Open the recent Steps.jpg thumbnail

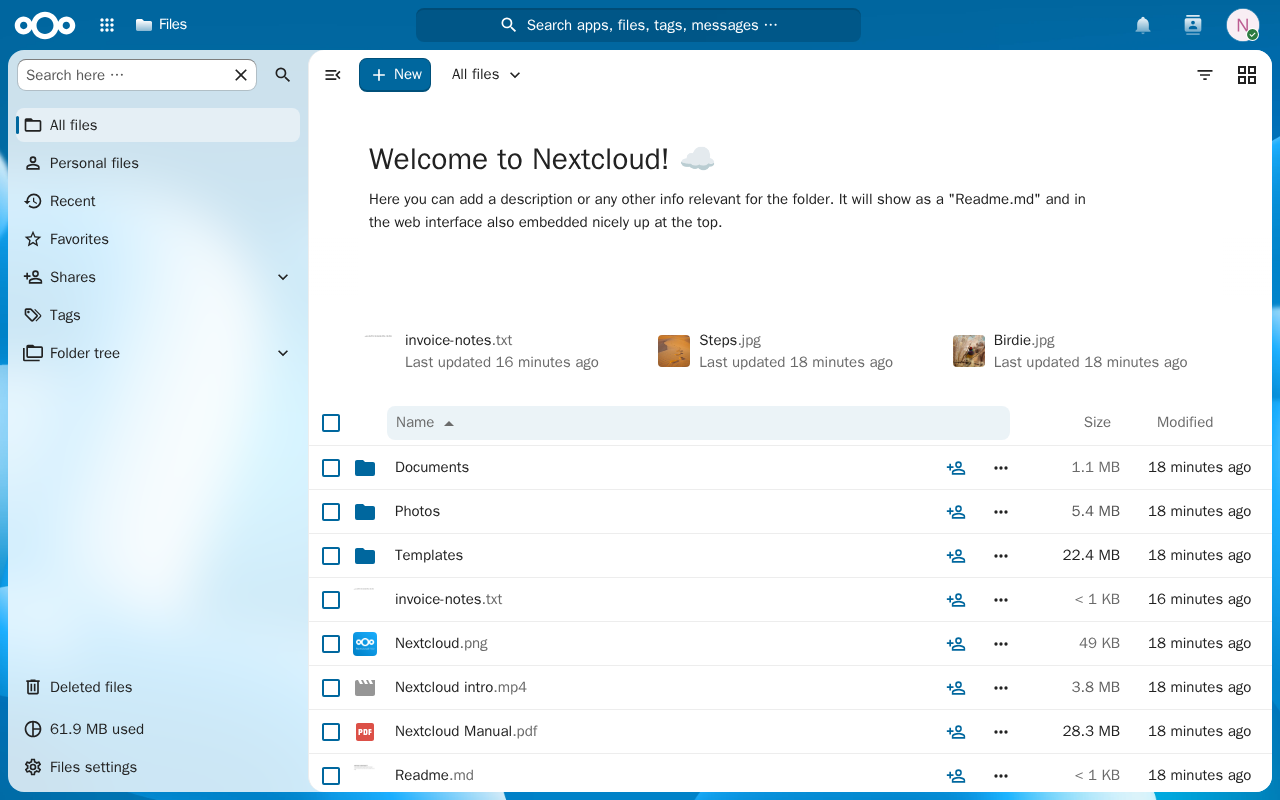674,351
